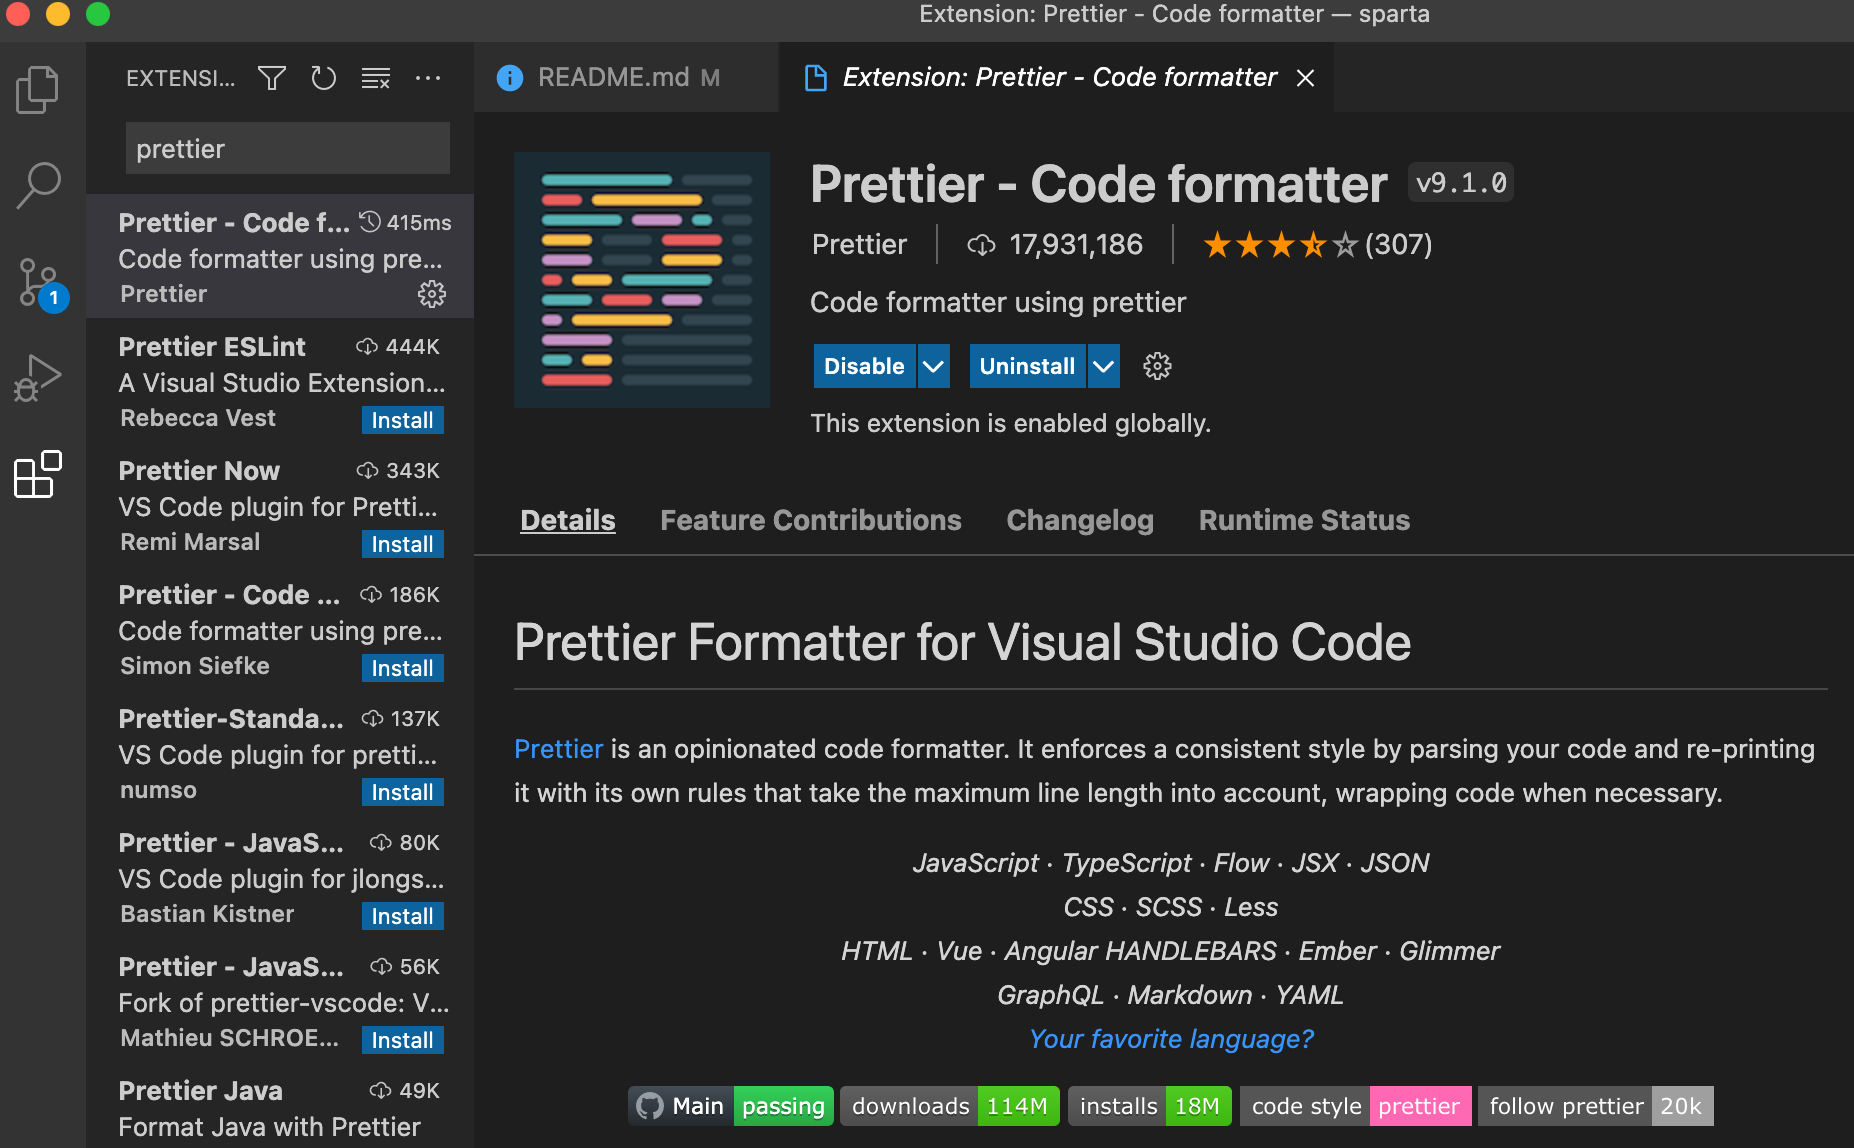Screen dimensions: 1854x1148
Task: Install Mathieu SCHROE's Prettier extension
Action: coord(402,1040)
